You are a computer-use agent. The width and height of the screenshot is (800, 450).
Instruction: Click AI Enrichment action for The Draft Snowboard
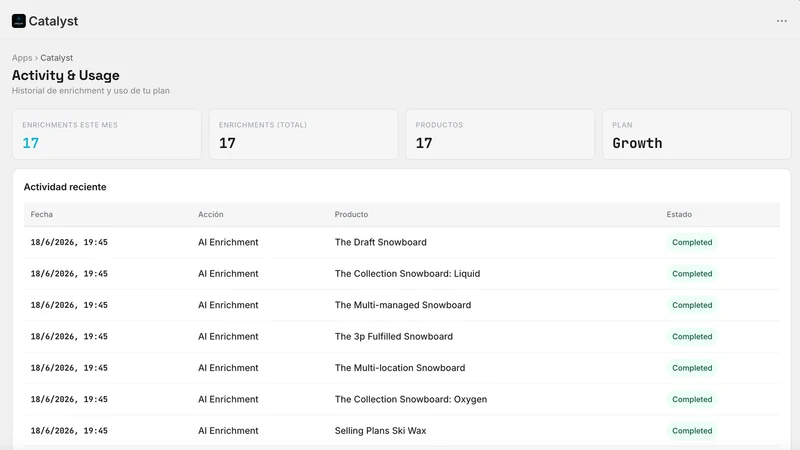click(228, 242)
